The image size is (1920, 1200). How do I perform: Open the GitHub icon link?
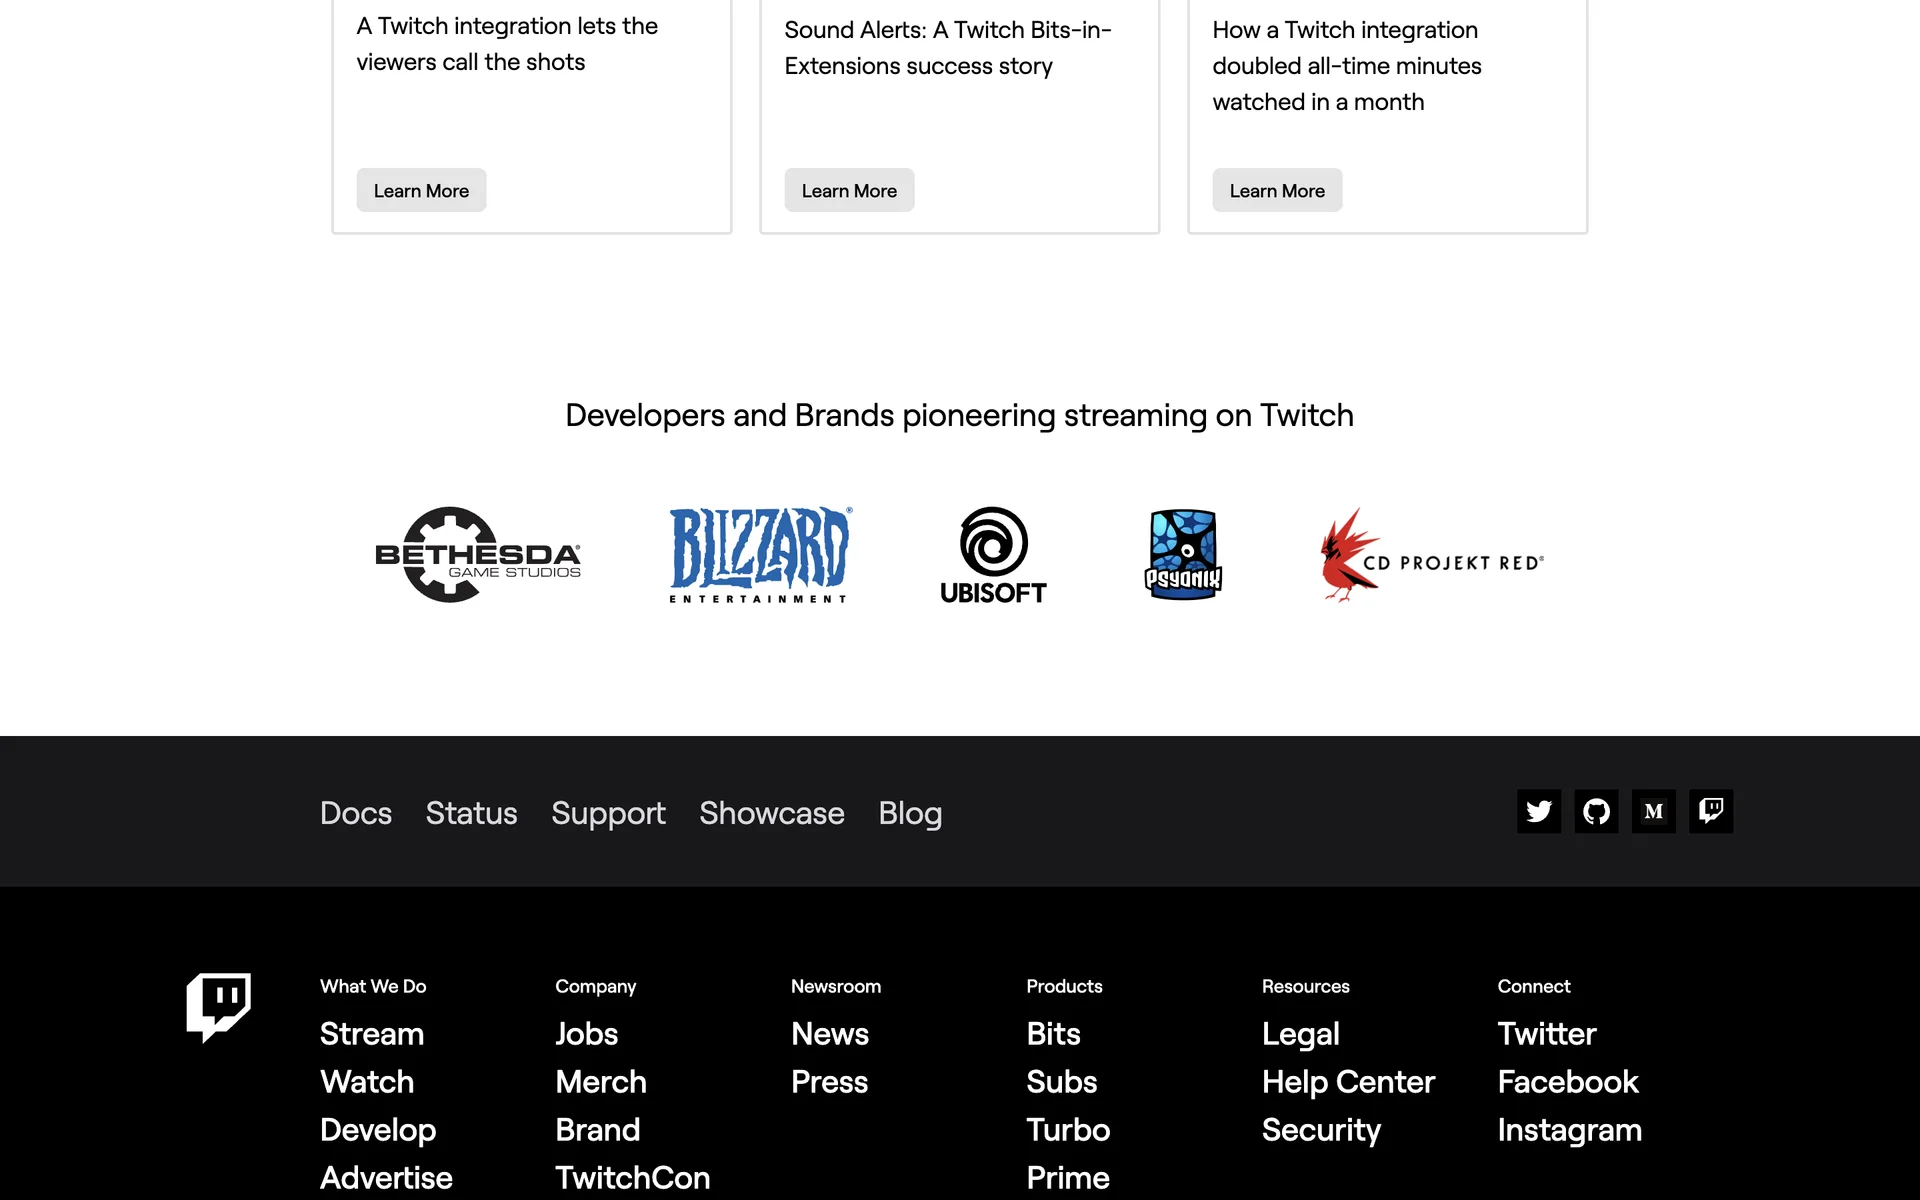point(1596,811)
